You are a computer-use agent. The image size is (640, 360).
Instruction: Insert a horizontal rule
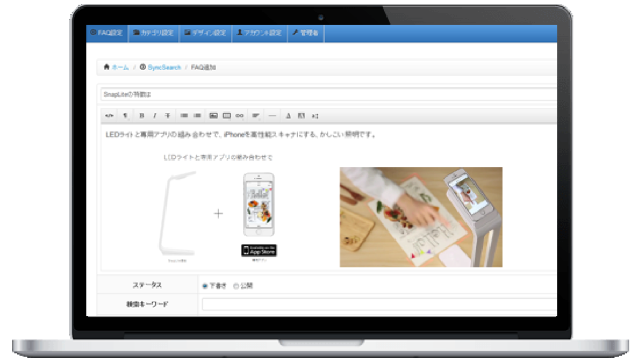(272, 116)
